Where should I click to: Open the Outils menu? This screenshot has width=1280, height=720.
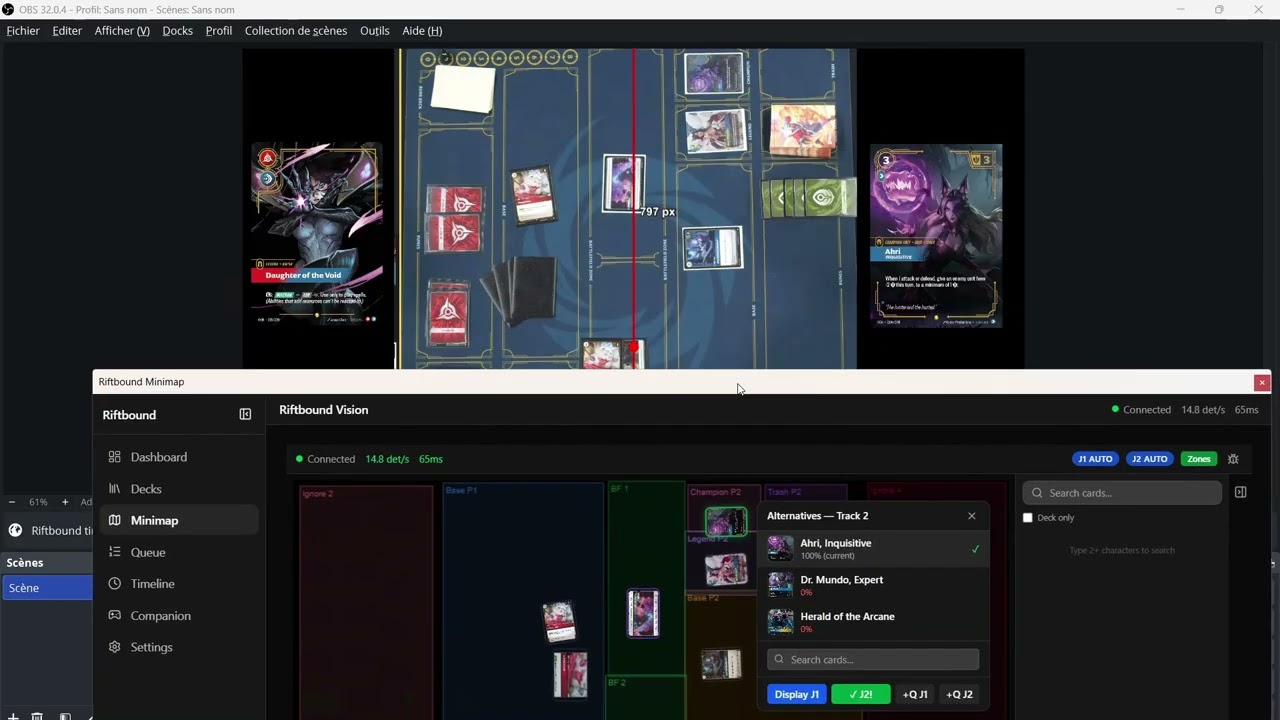coord(374,31)
